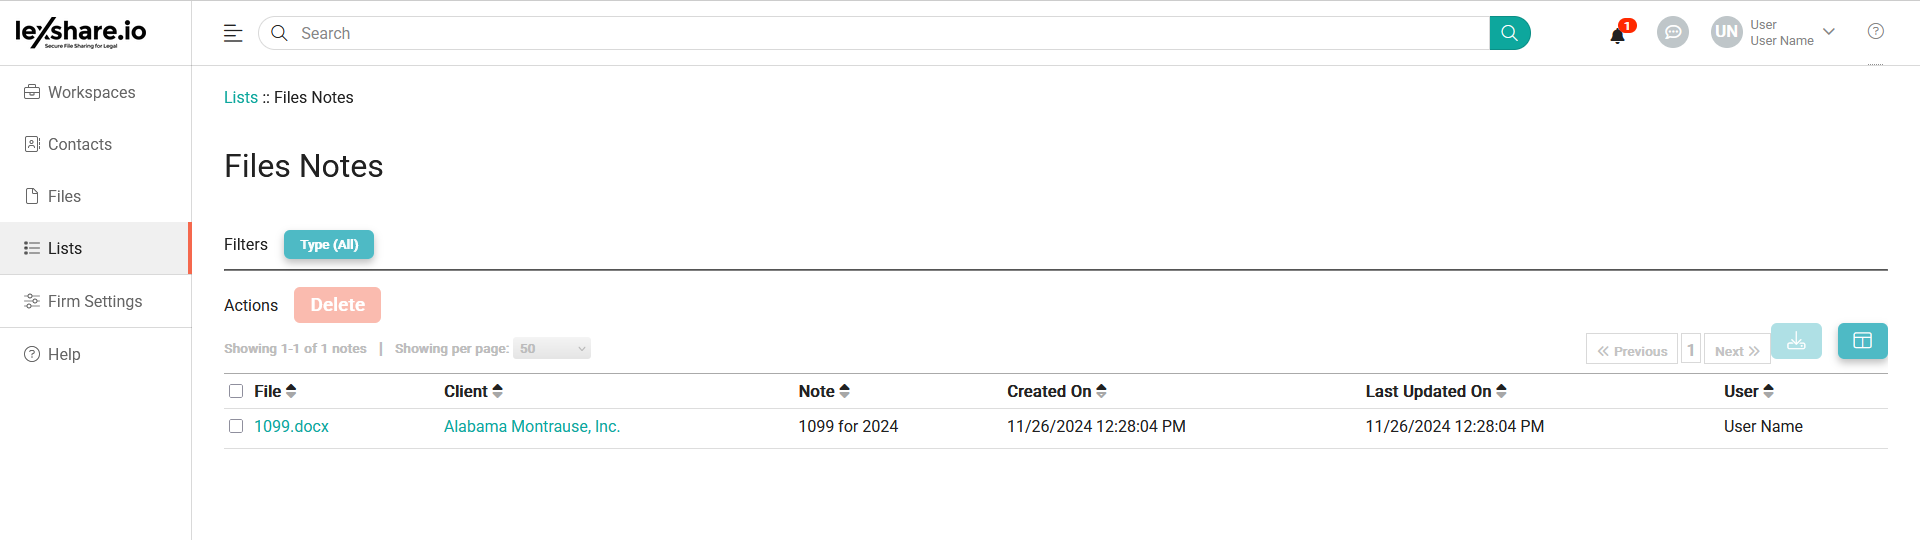Image resolution: width=1920 pixels, height=540 pixels.
Task: Open the chat messages icon
Action: pyautogui.click(x=1672, y=33)
